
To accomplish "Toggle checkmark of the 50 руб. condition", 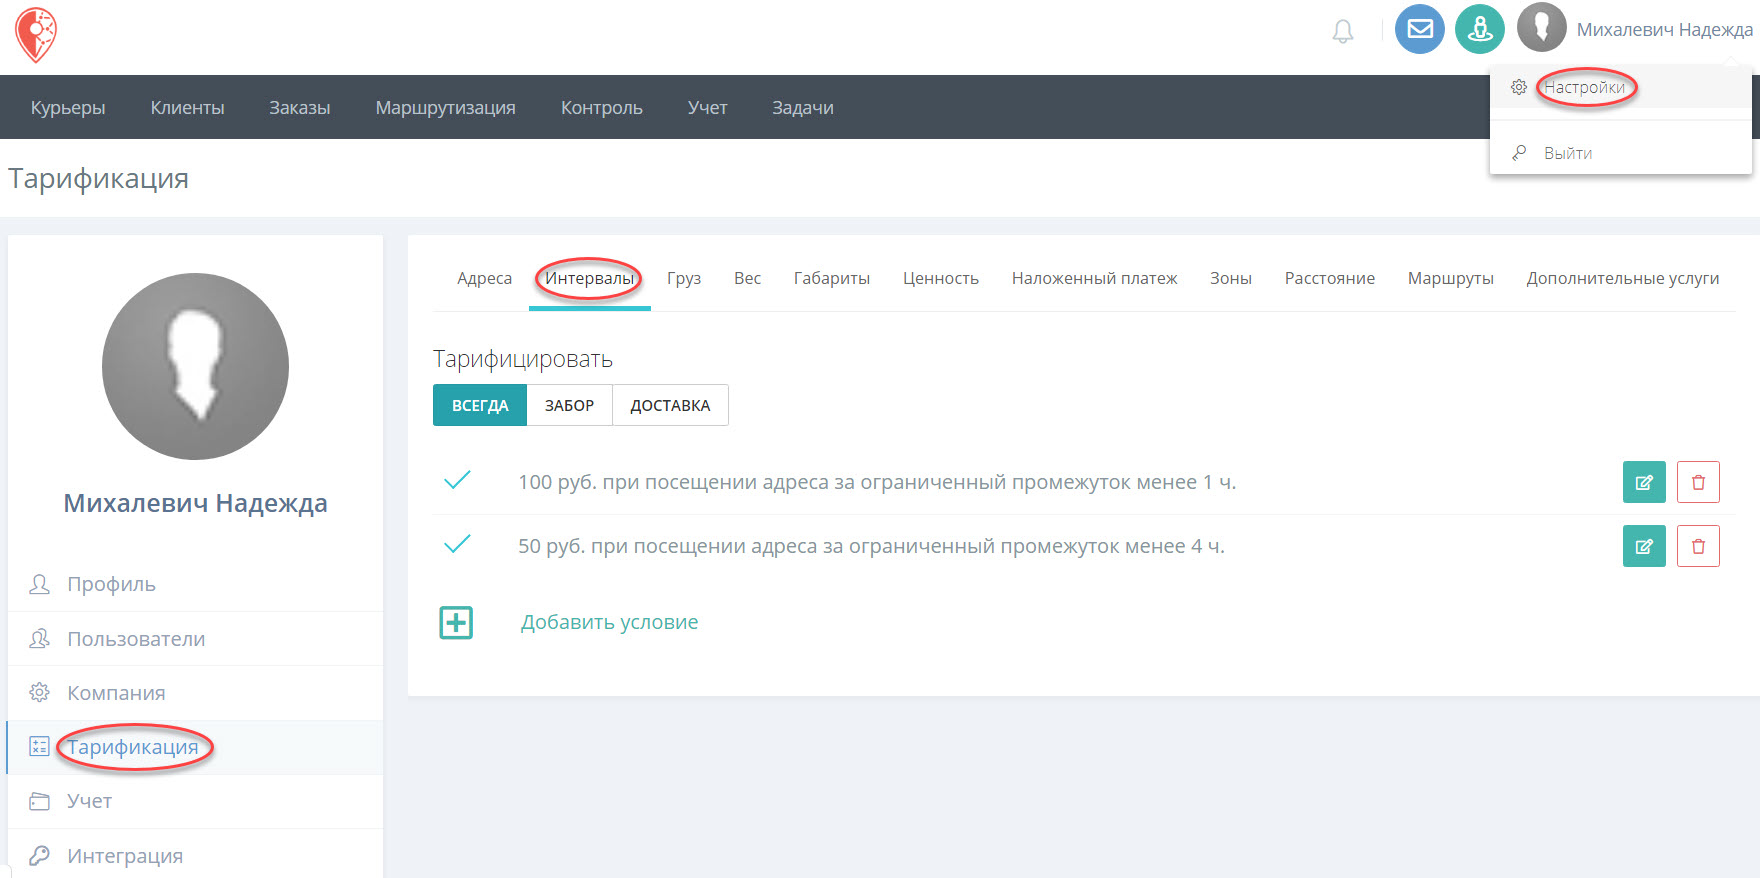I will 457,544.
